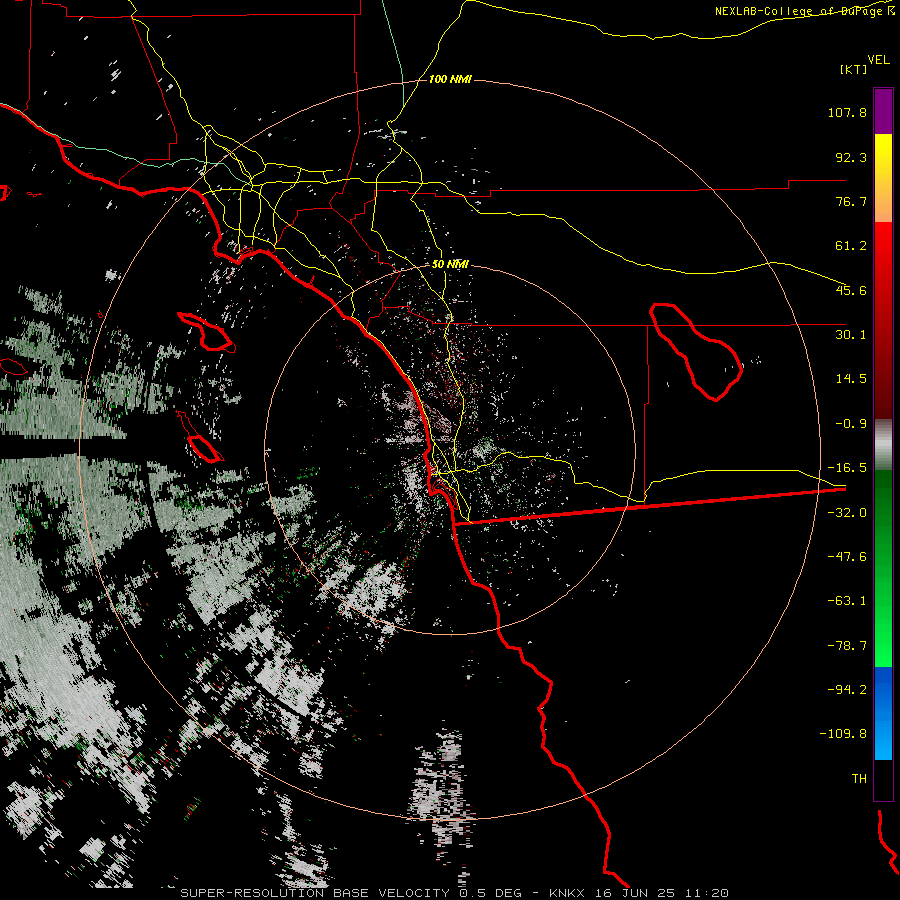
Task: Click the 11:20 timestamp in caption
Action: pyautogui.click(x=707, y=893)
